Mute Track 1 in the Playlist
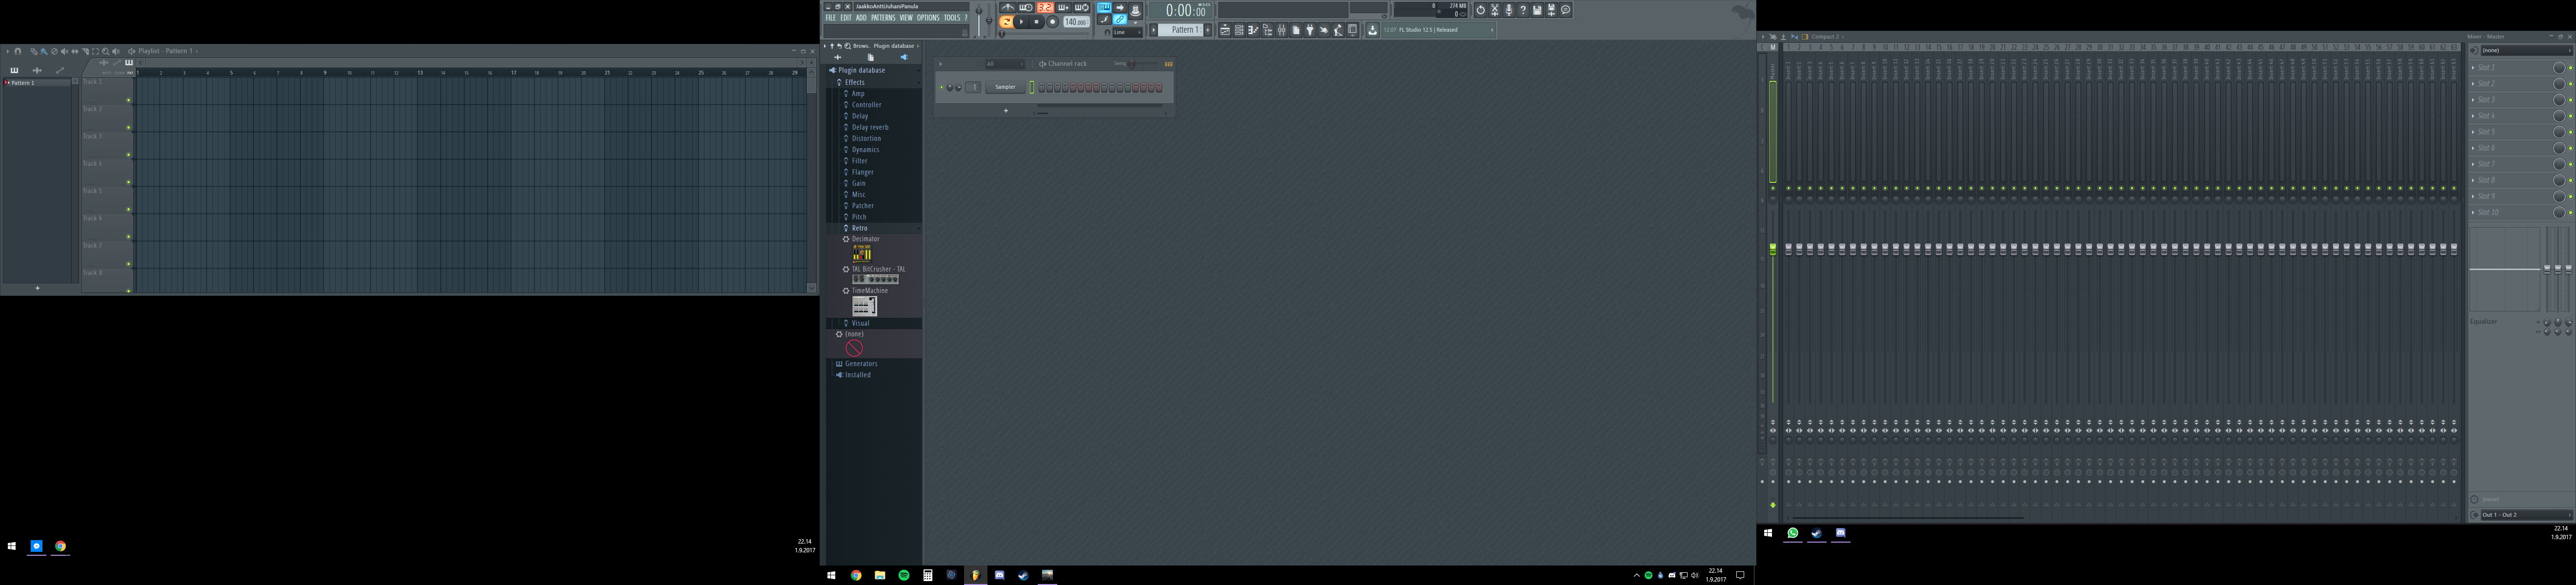 point(128,100)
